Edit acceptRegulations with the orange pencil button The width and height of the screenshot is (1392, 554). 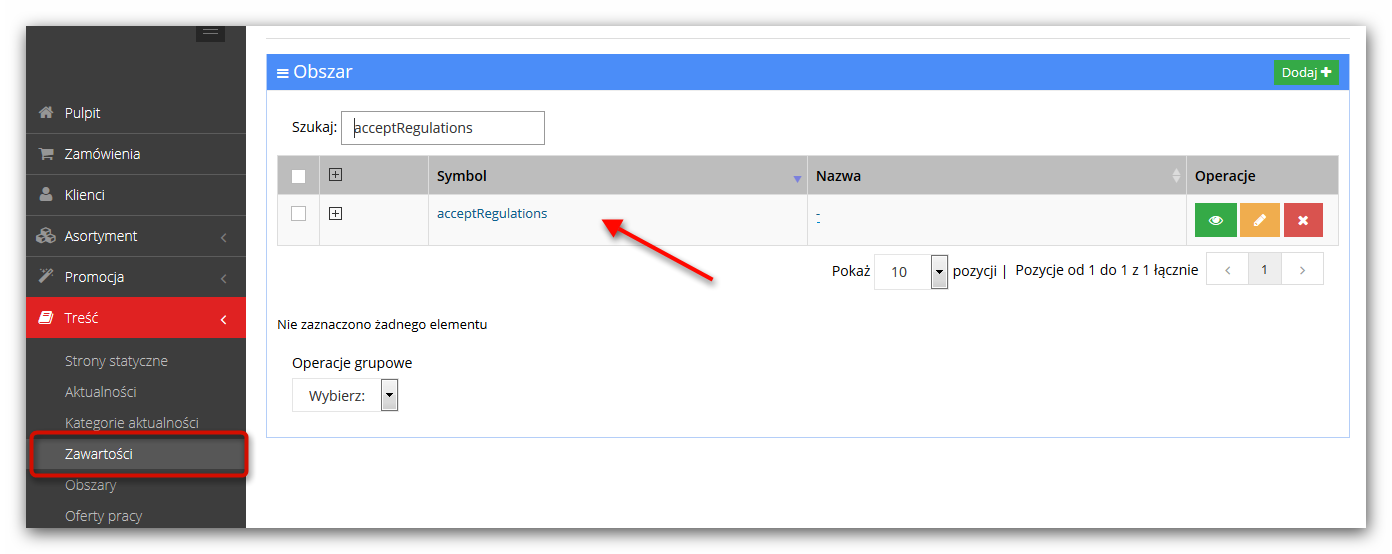click(x=1260, y=220)
